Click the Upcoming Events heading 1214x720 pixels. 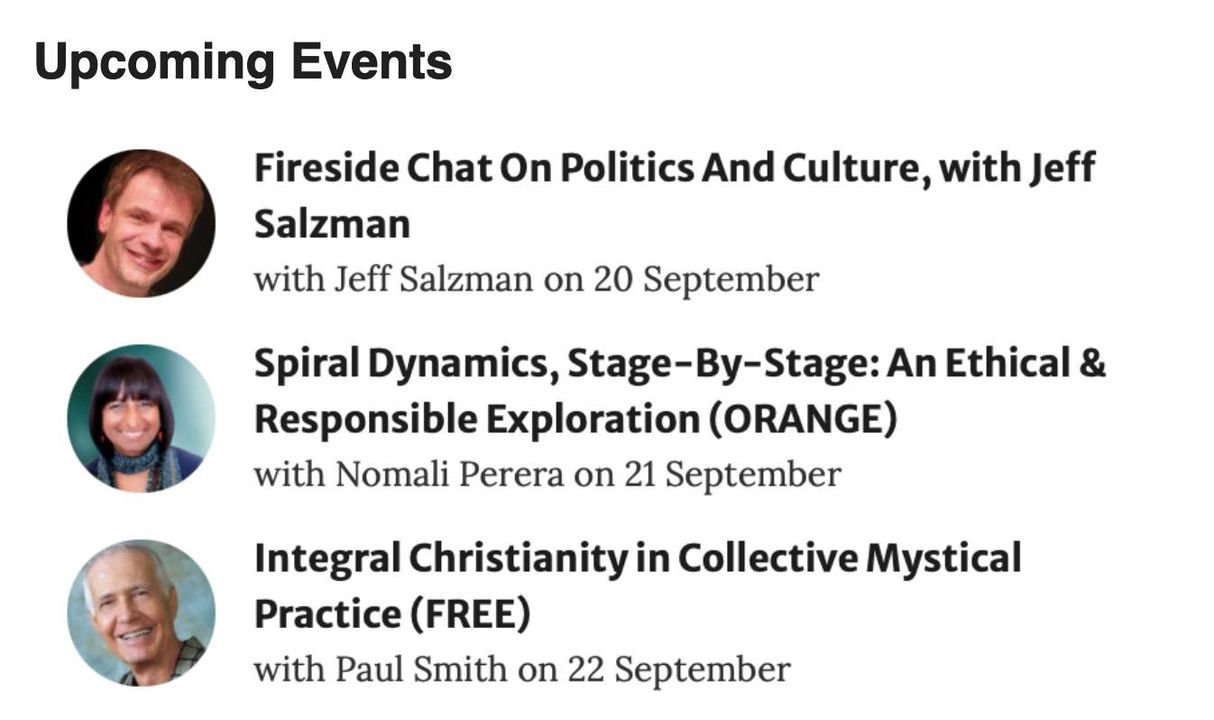[x=243, y=63]
